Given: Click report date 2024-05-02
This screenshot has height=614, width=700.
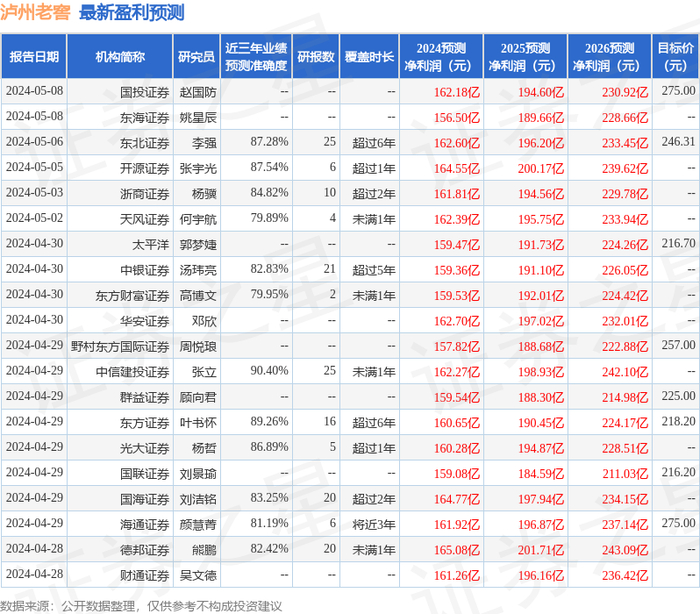Looking at the screenshot, I should pyautogui.click(x=34, y=218).
